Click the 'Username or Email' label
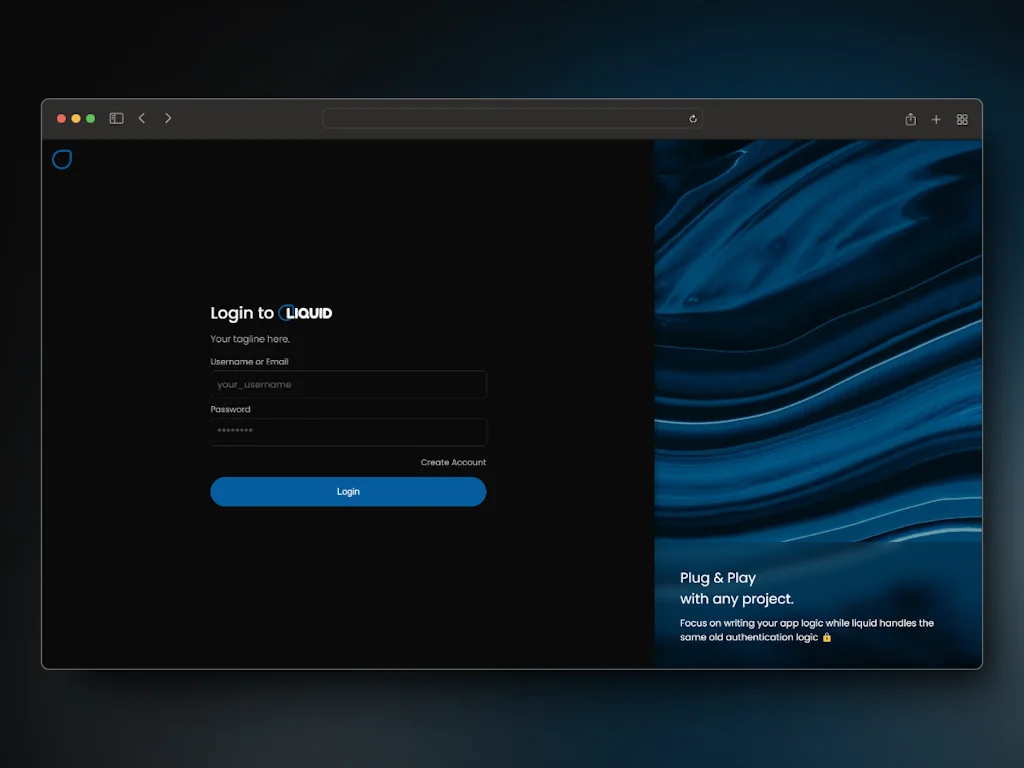This screenshot has height=768, width=1024. pos(250,361)
